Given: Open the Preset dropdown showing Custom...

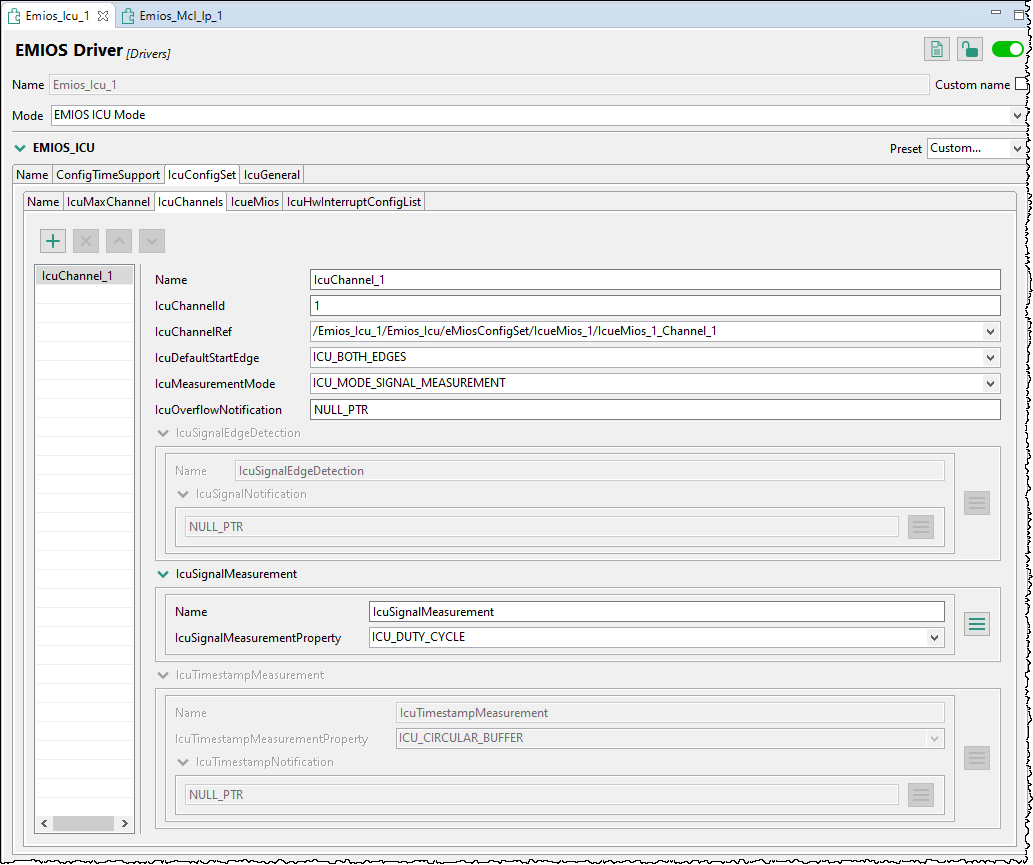Looking at the screenshot, I should tap(975, 148).
